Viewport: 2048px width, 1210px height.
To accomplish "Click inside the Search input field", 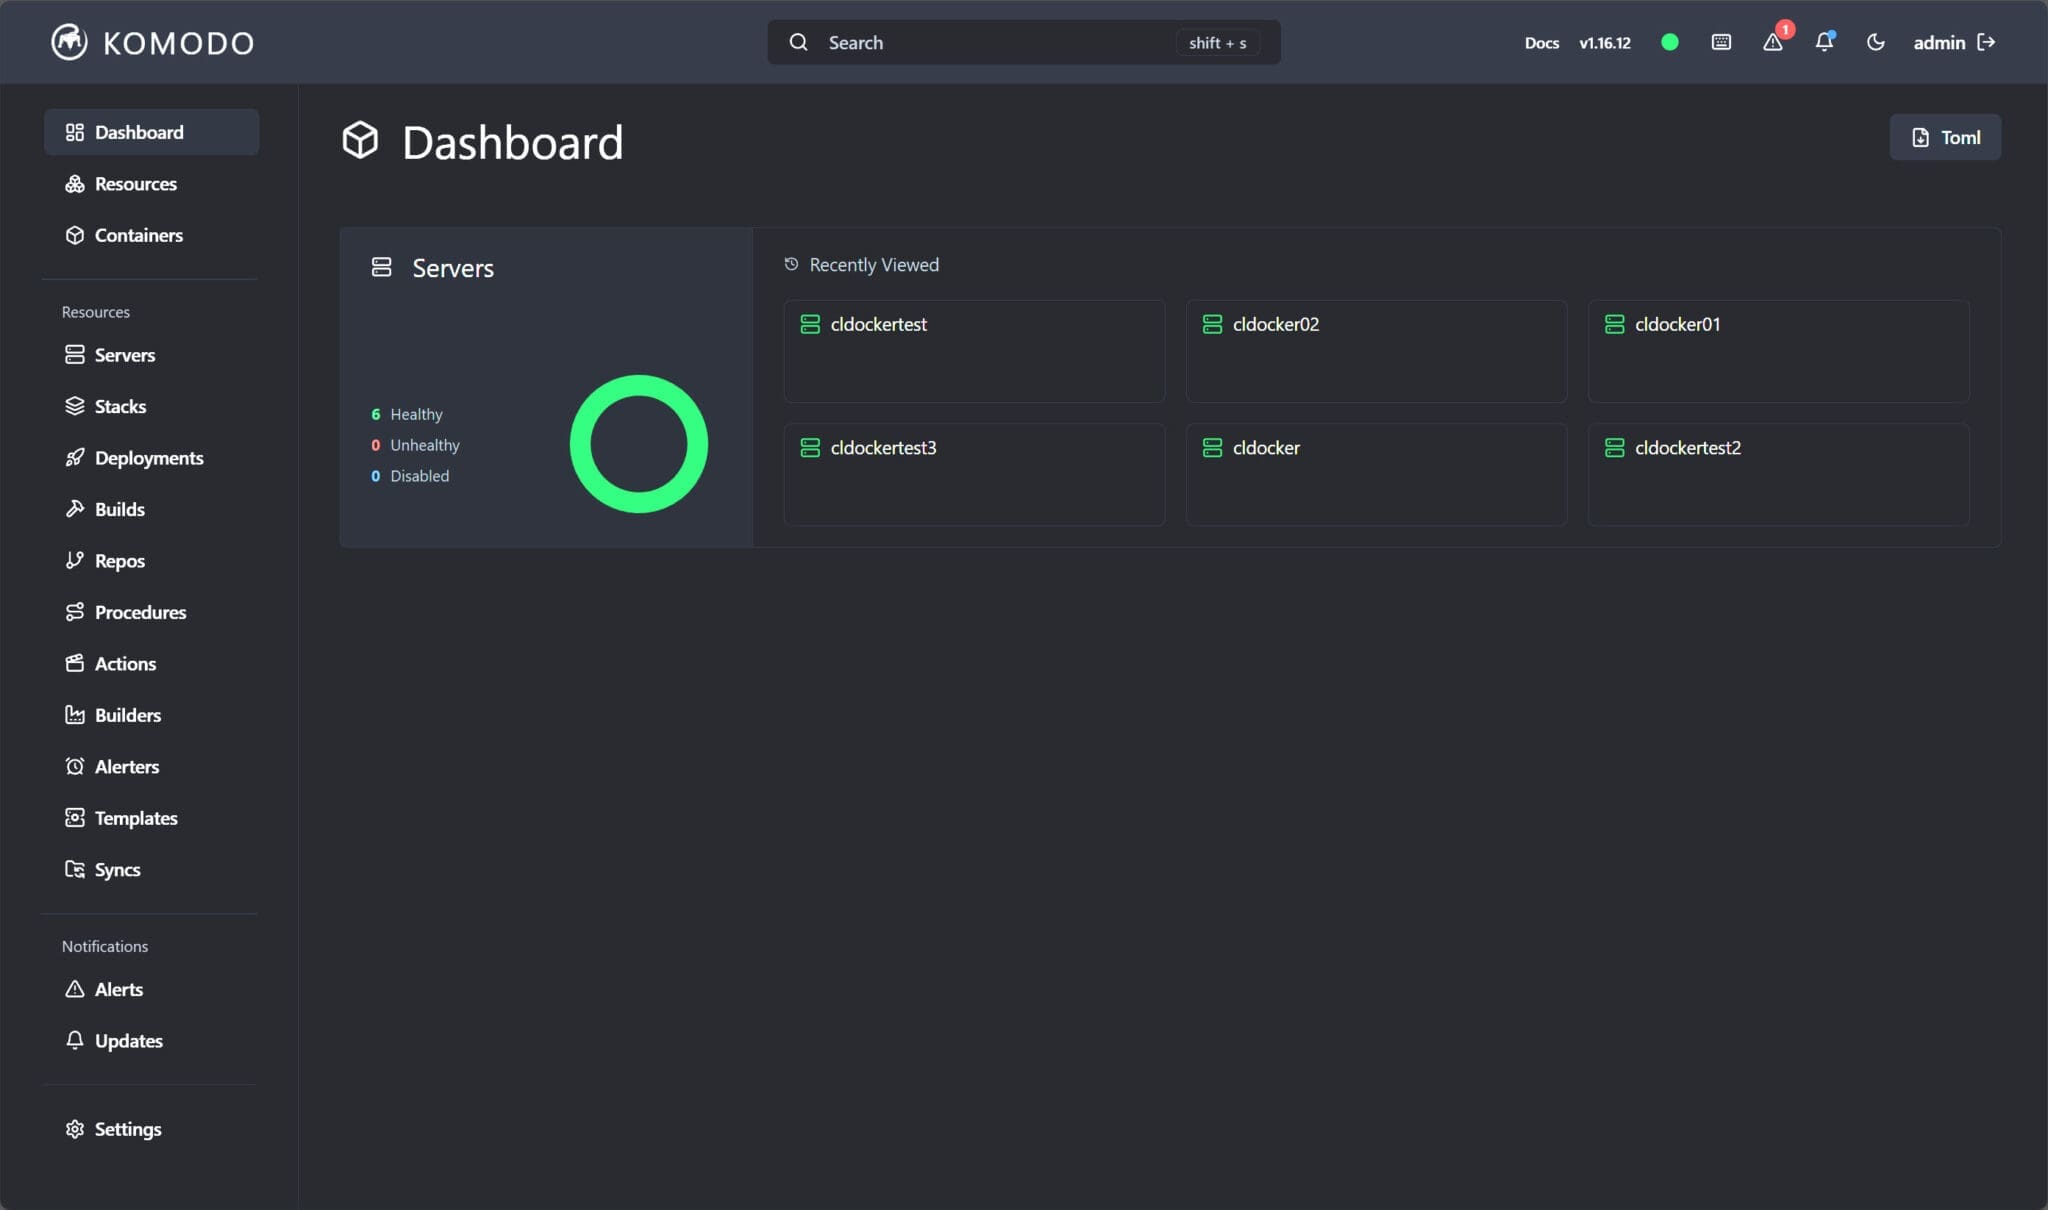I will pyautogui.click(x=1000, y=42).
